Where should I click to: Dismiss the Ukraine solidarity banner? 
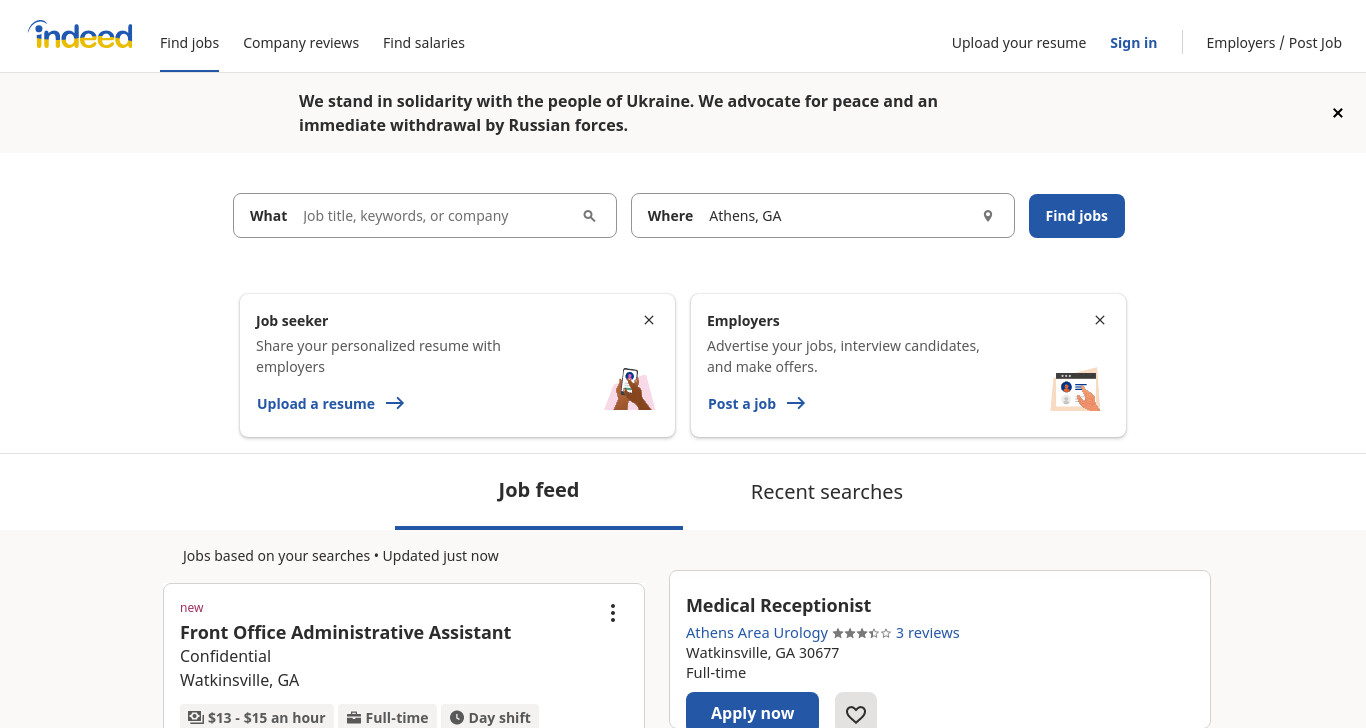point(1337,113)
